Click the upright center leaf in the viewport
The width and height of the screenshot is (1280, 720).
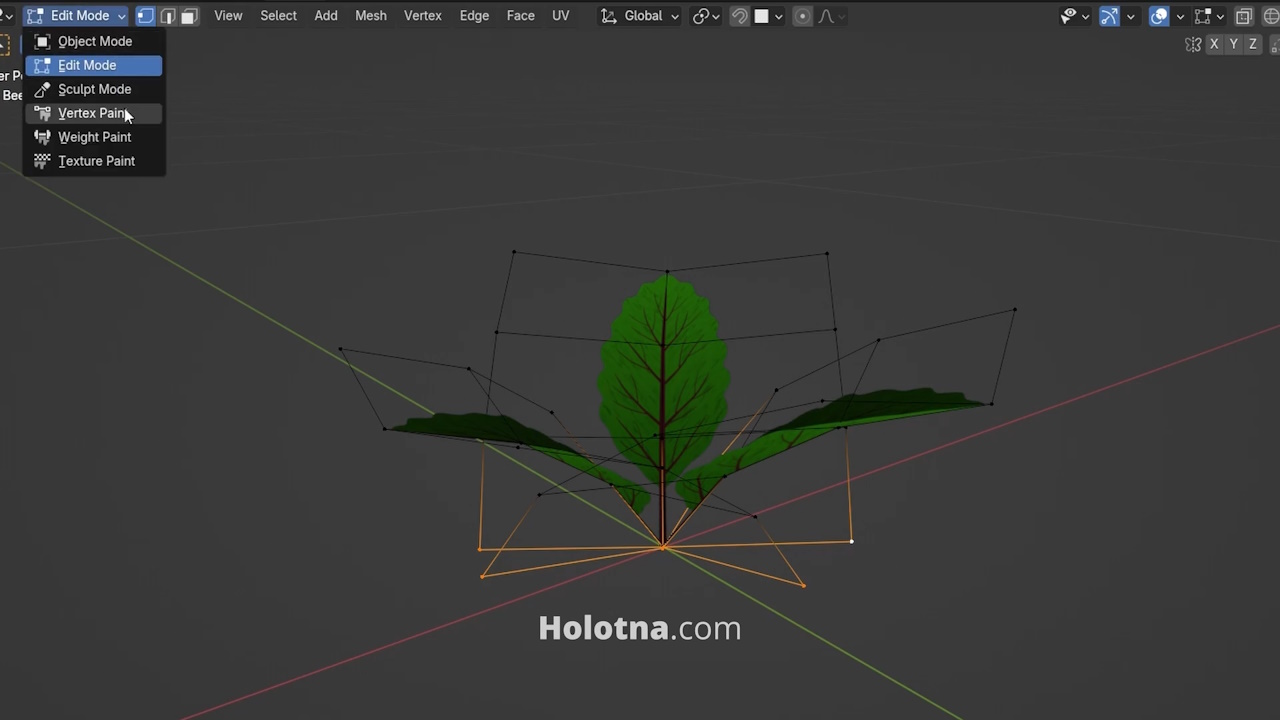pos(664,375)
